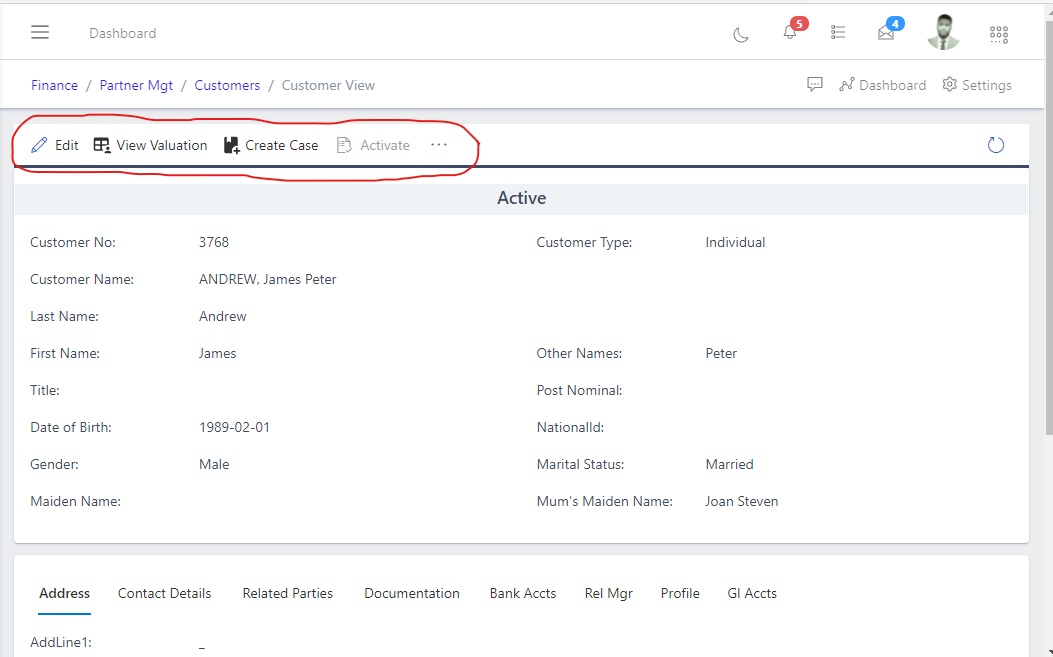Open the messages envelope icon
Viewport: 1053px width, 657px height.
coord(885,32)
